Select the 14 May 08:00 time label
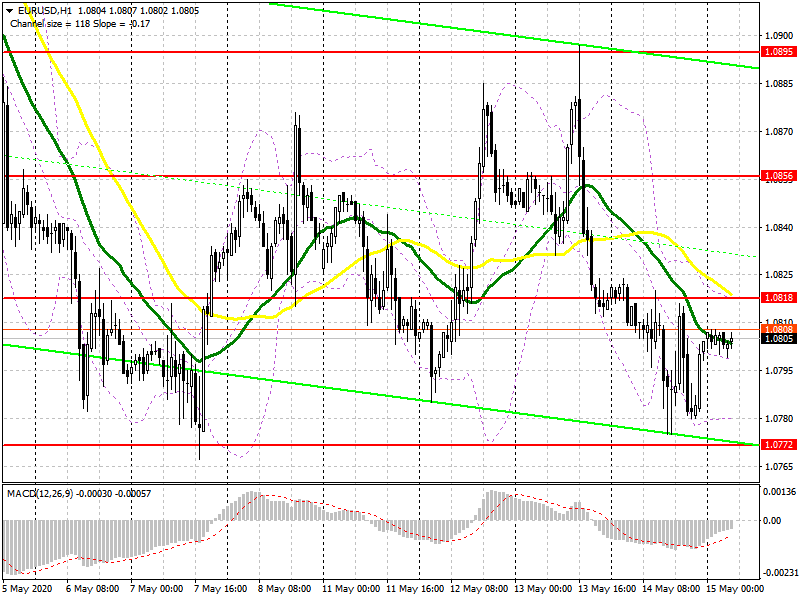This screenshot has width=800, height=600. pos(671,589)
